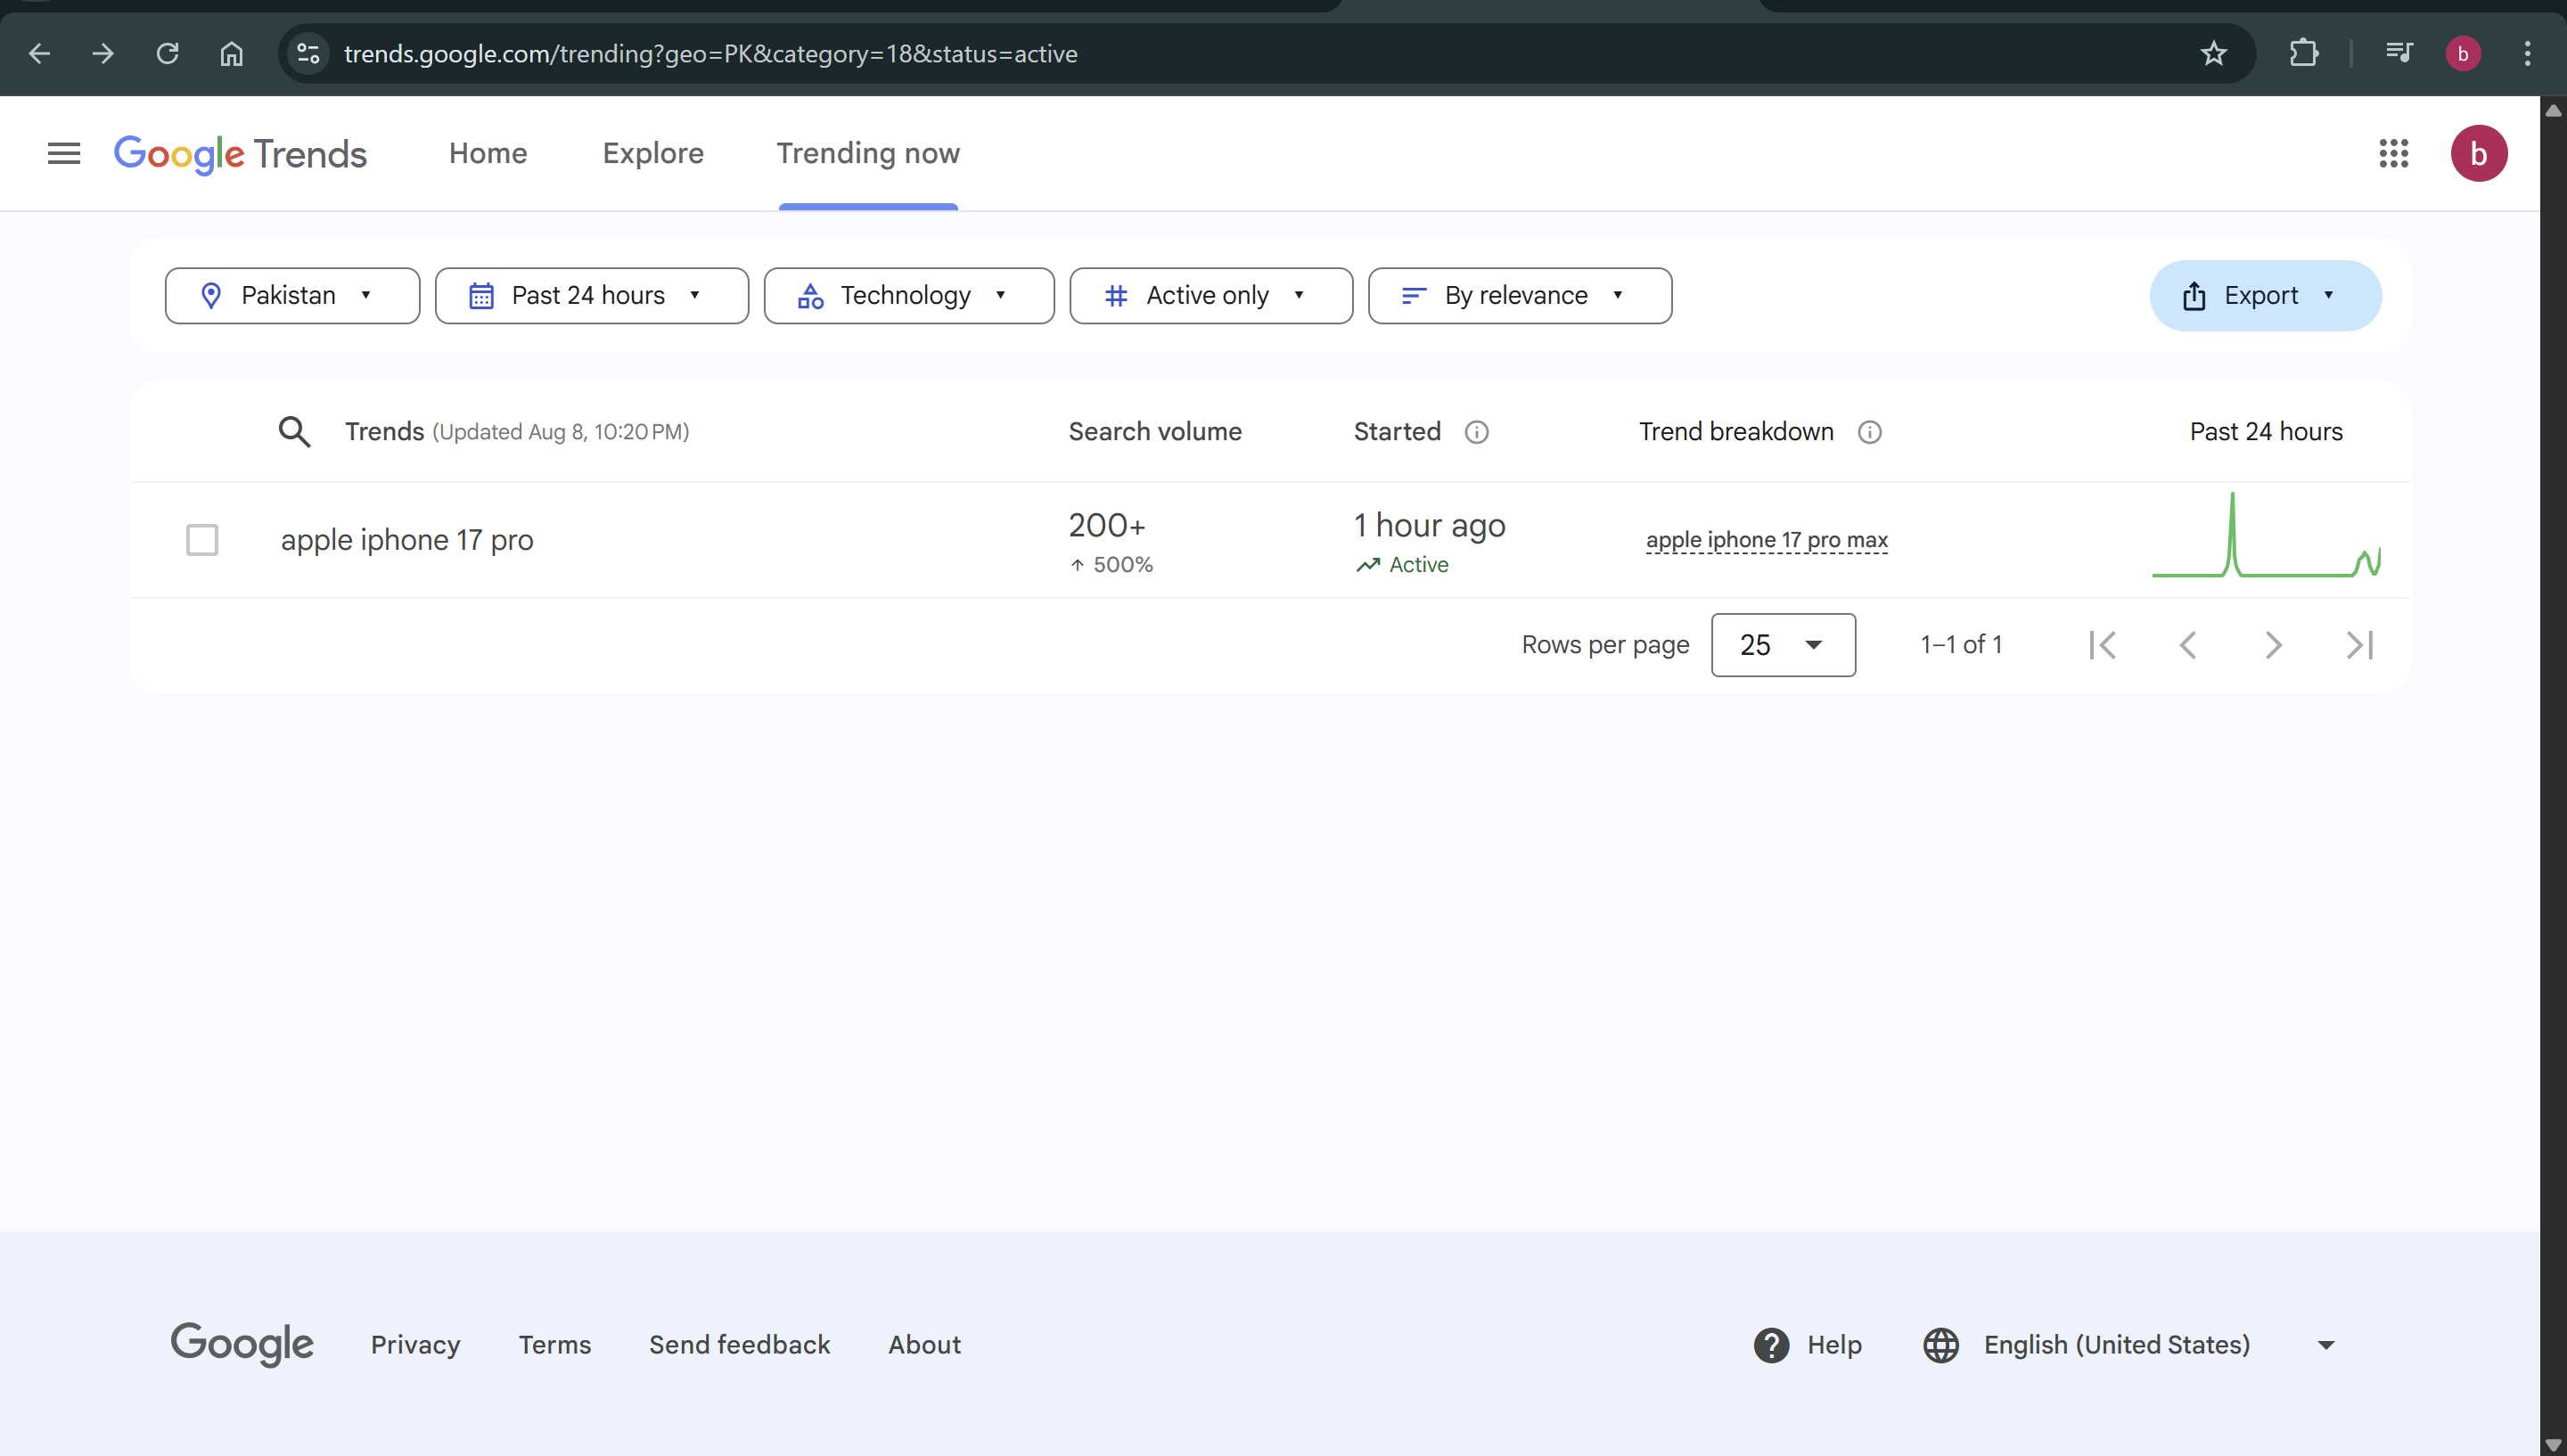Click the Started column info icon
Viewport: 2567px width, 1456px height.
coord(1476,432)
